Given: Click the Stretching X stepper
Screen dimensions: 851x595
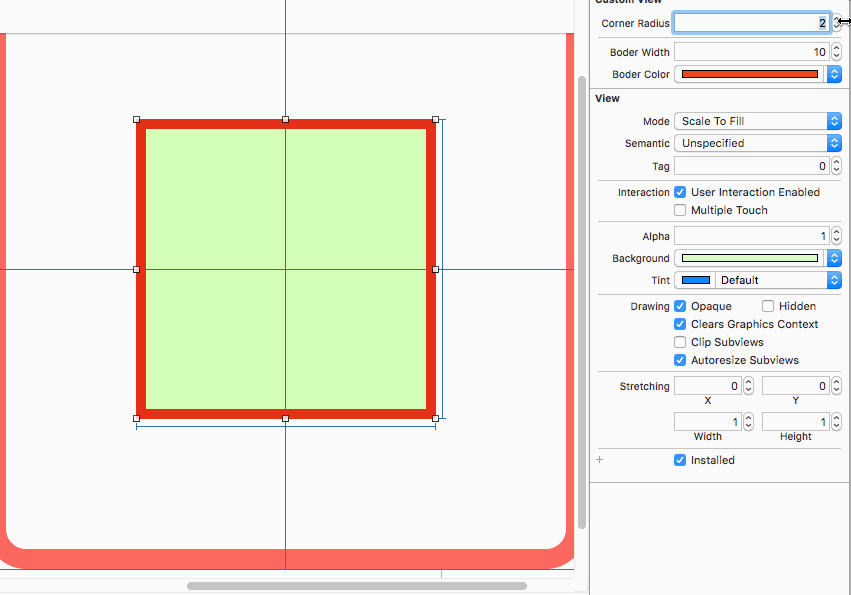Looking at the screenshot, I should (748, 386).
